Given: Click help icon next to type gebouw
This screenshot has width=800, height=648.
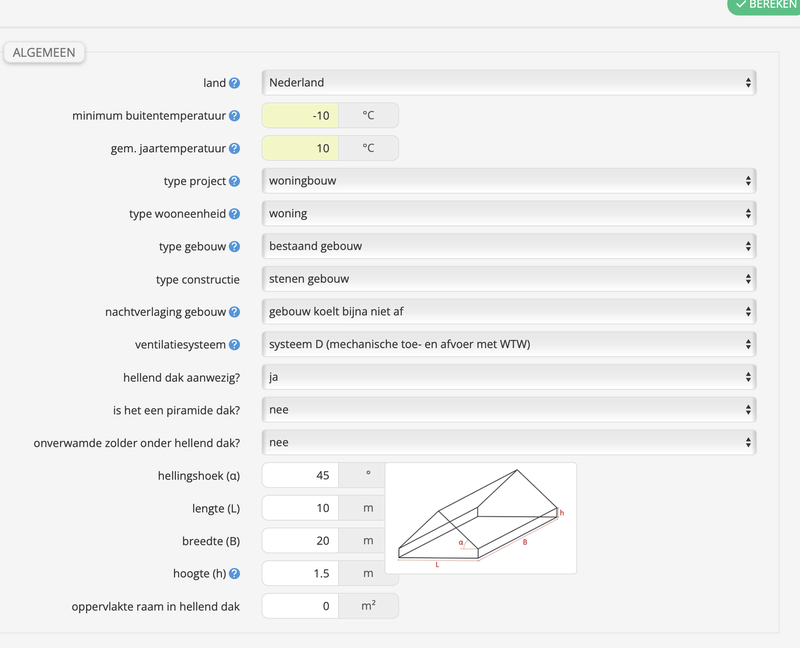Looking at the screenshot, I should pyautogui.click(x=234, y=247).
